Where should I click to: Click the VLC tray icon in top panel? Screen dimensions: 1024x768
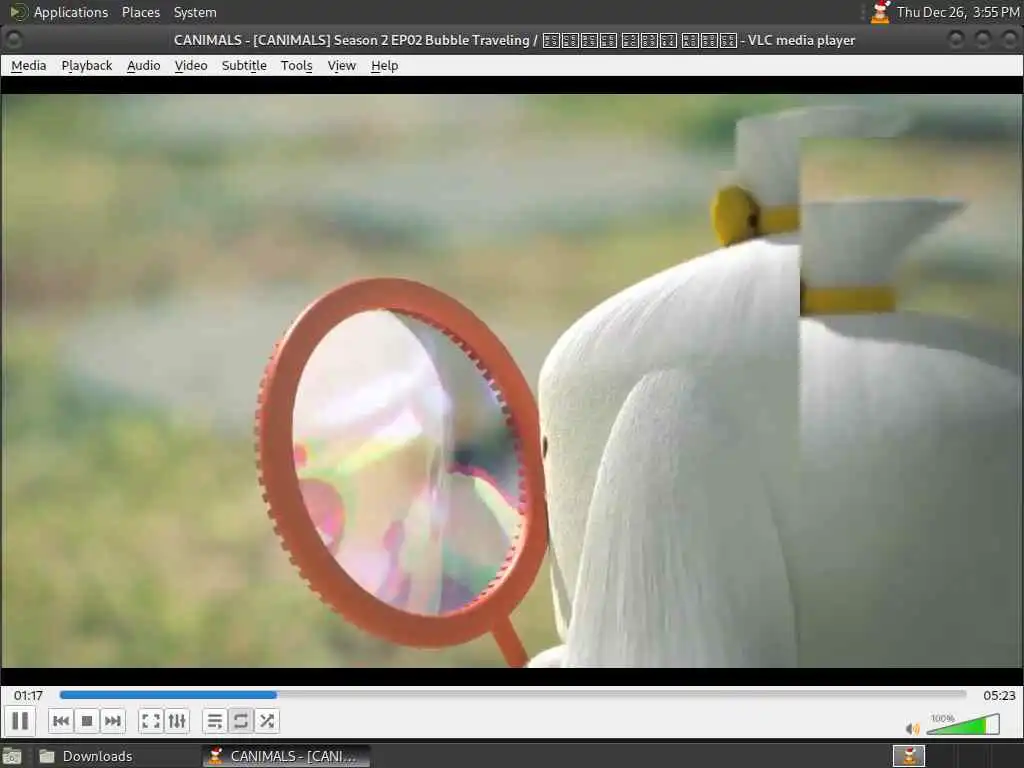tap(880, 12)
